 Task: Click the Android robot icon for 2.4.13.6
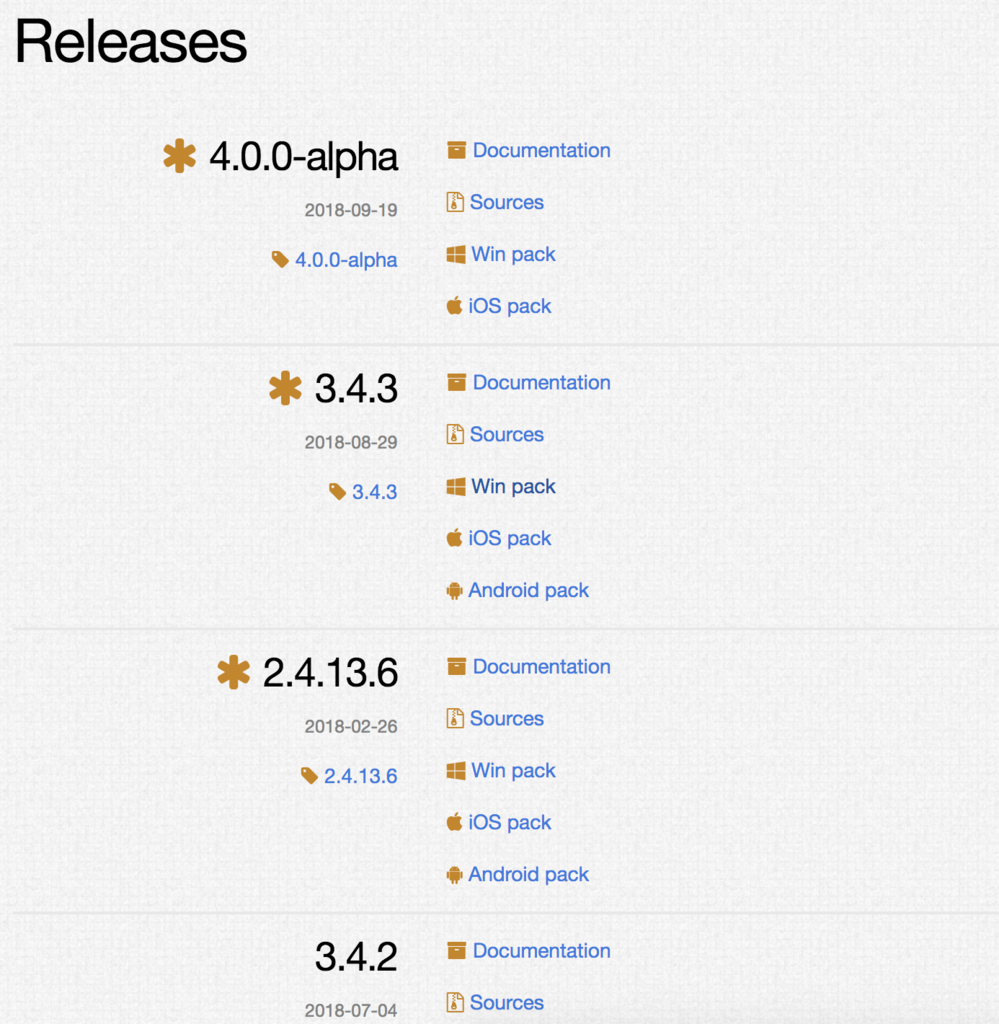[454, 874]
